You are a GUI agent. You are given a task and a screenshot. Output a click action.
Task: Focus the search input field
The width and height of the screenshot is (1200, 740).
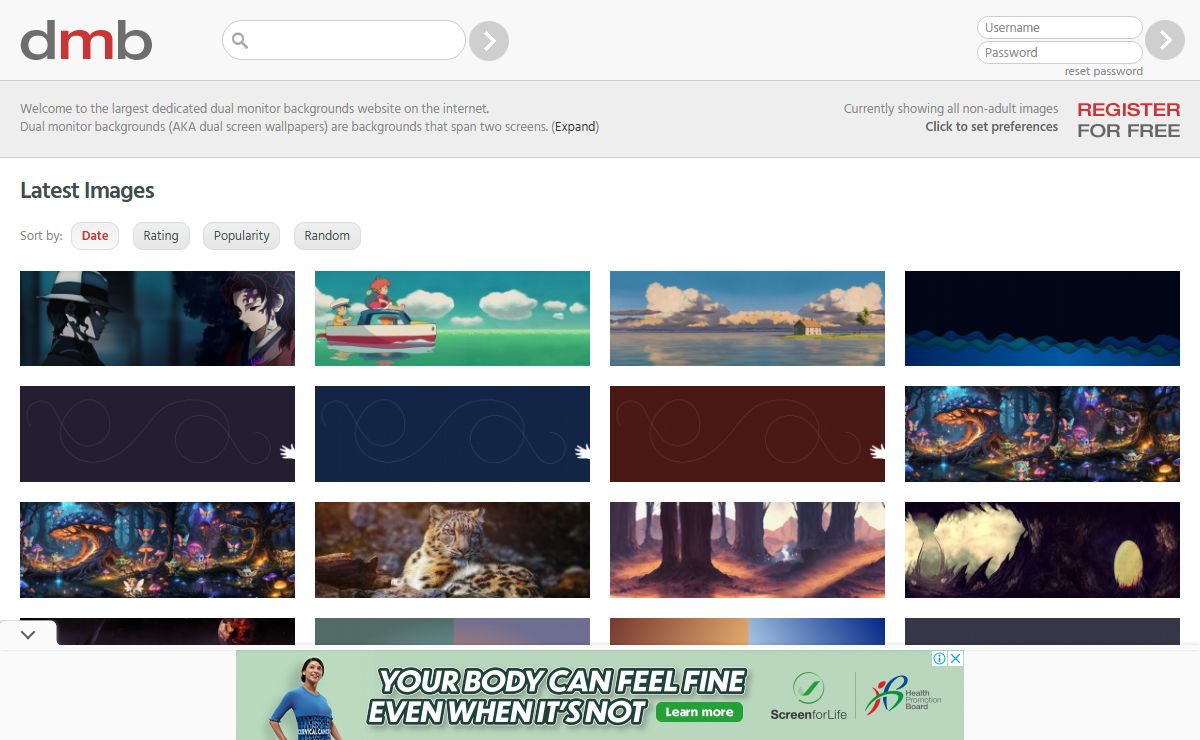pos(344,41)
